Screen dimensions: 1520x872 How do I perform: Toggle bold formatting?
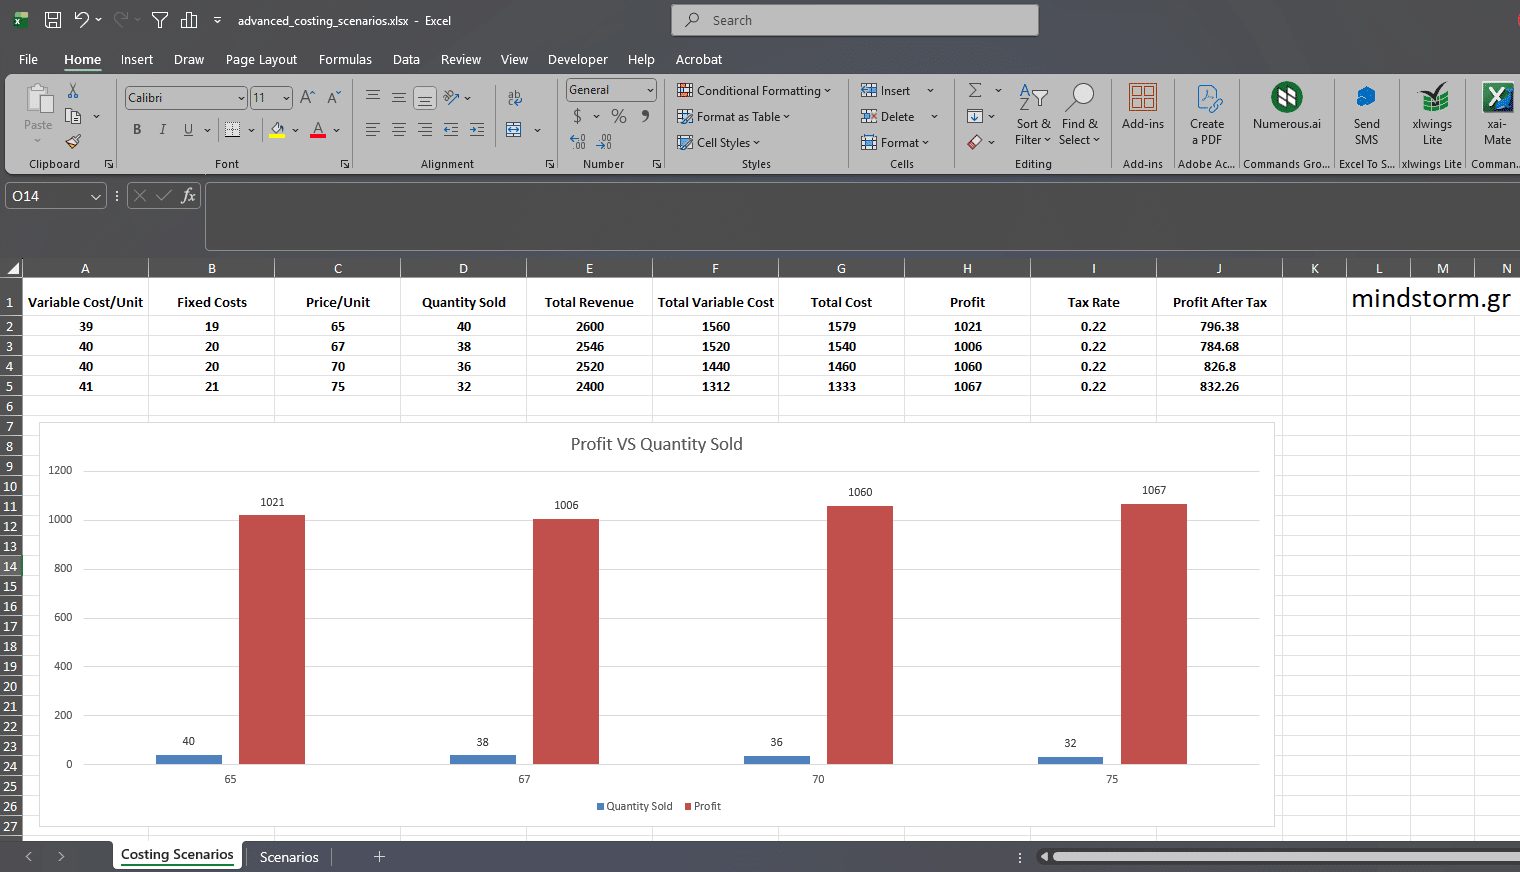137,130
